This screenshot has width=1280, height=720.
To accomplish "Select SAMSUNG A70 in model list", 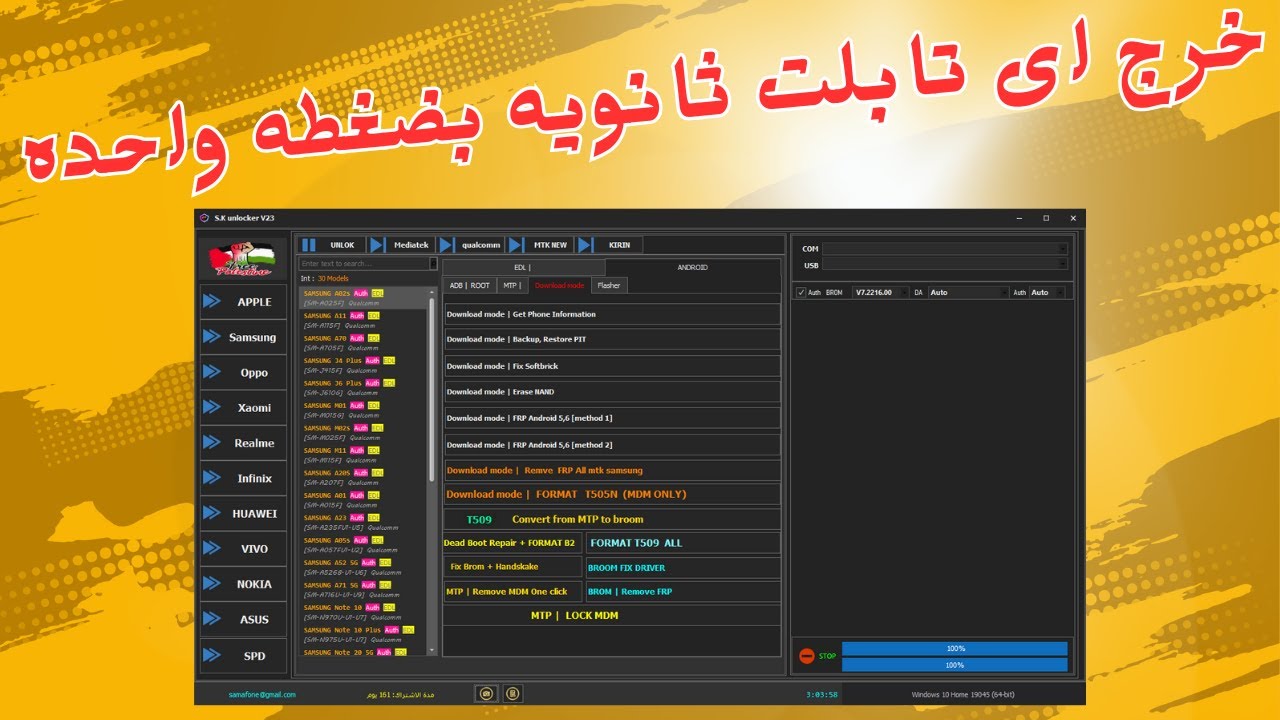I will click(364, 343).
